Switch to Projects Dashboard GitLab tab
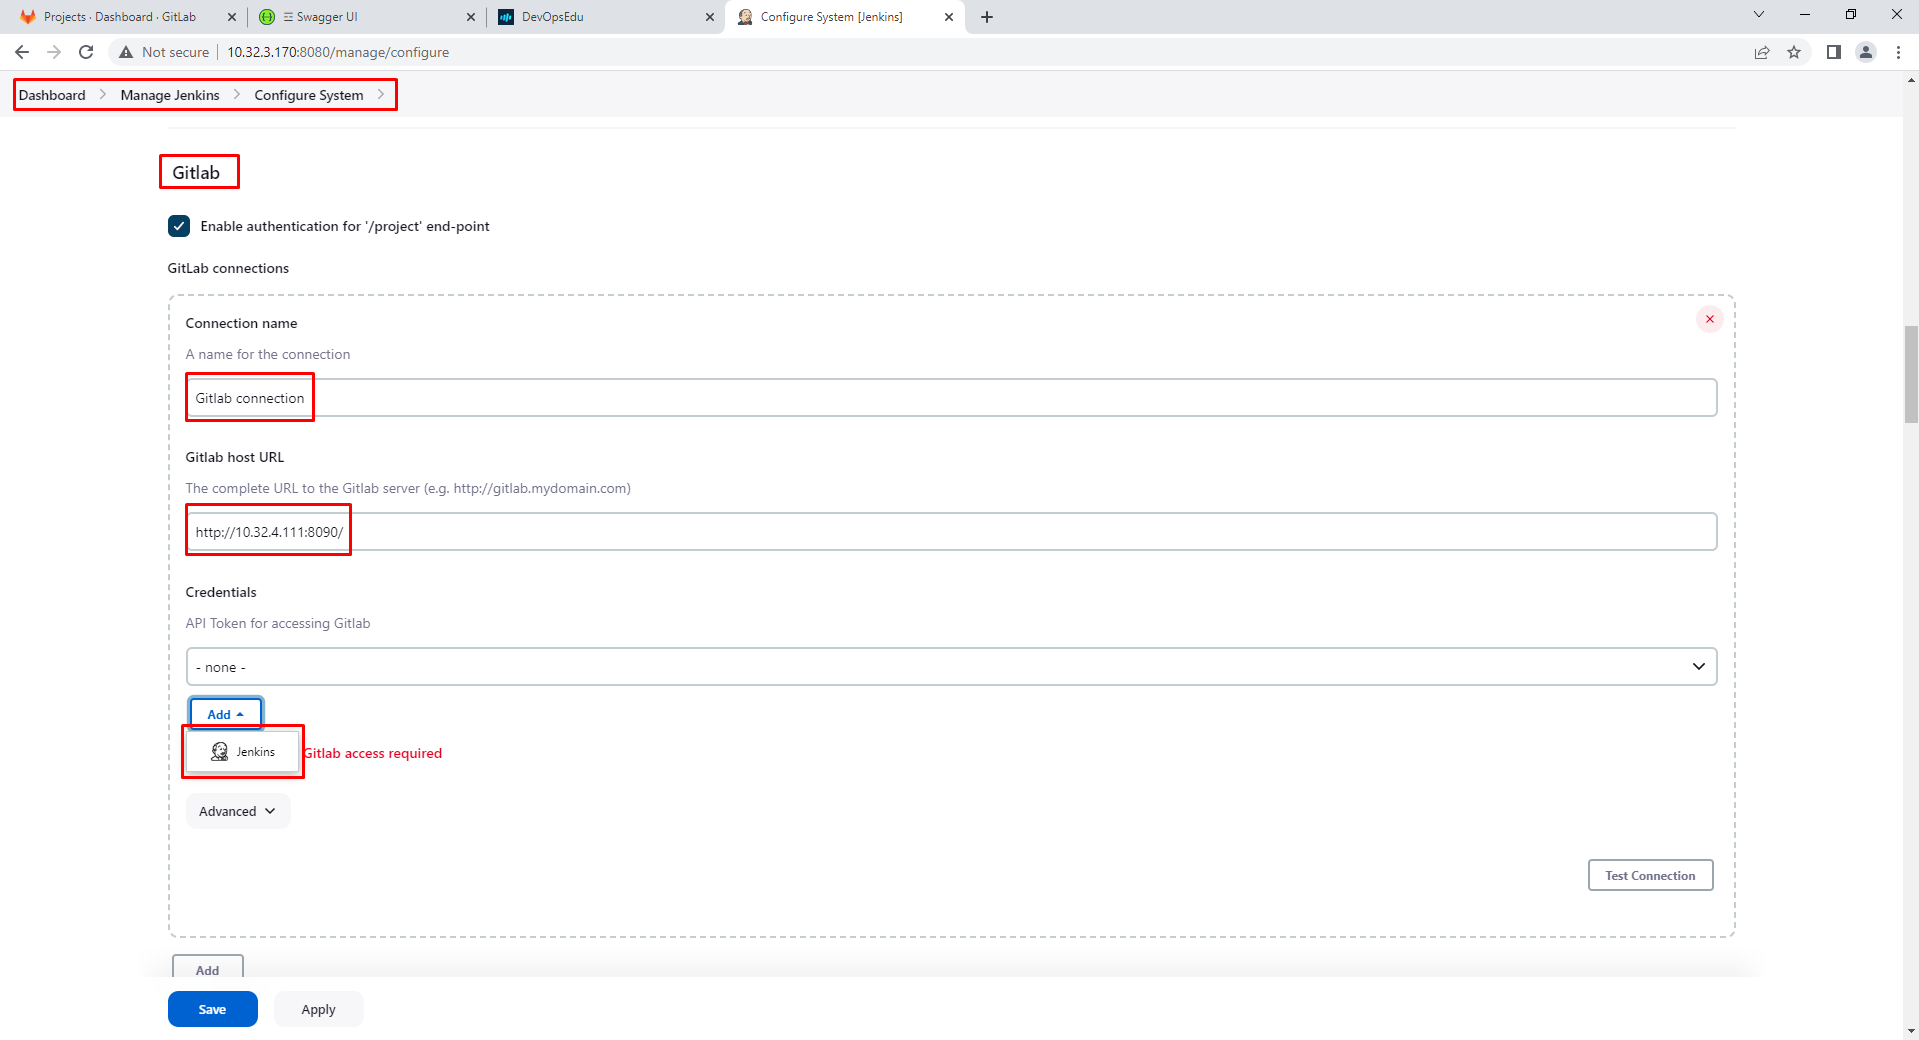Viewport: 1919px width, 1040px height. click(120, 17)
